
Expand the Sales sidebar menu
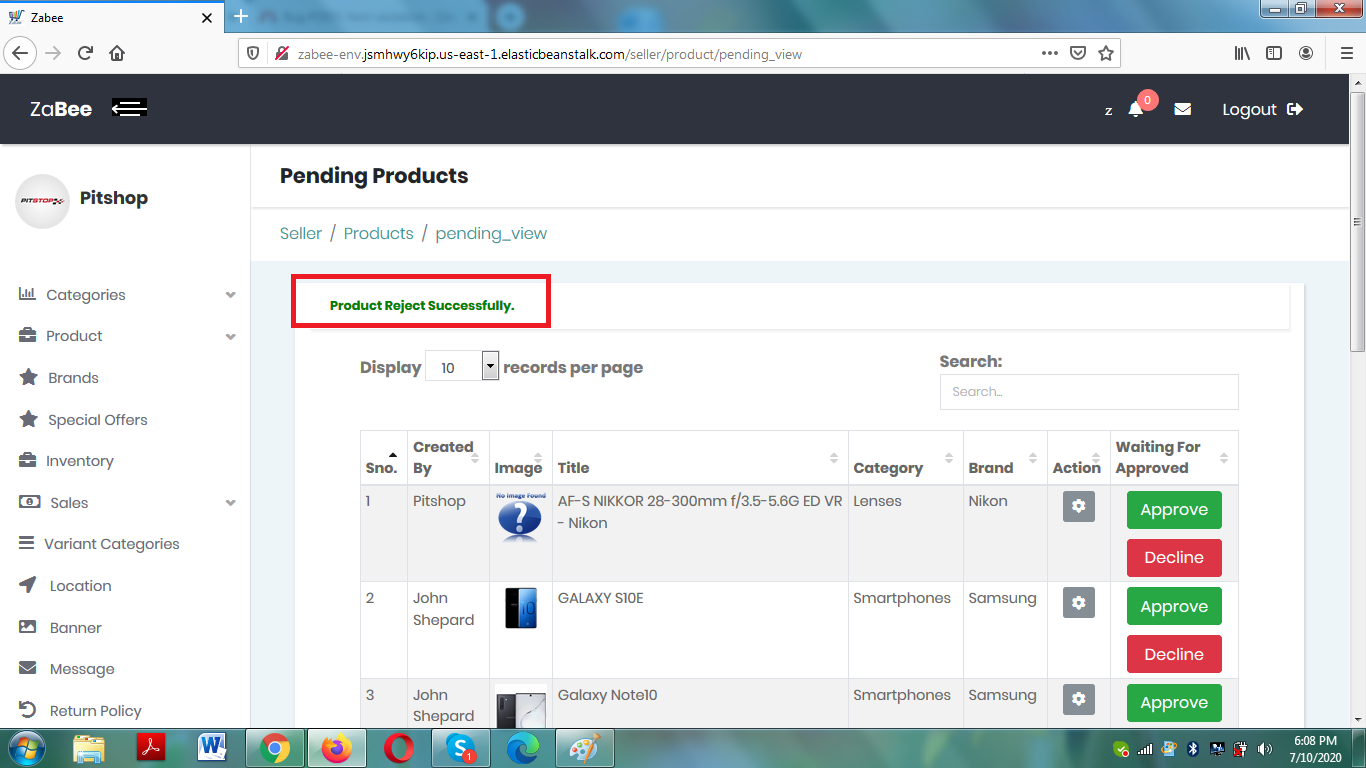coord(127,503)
